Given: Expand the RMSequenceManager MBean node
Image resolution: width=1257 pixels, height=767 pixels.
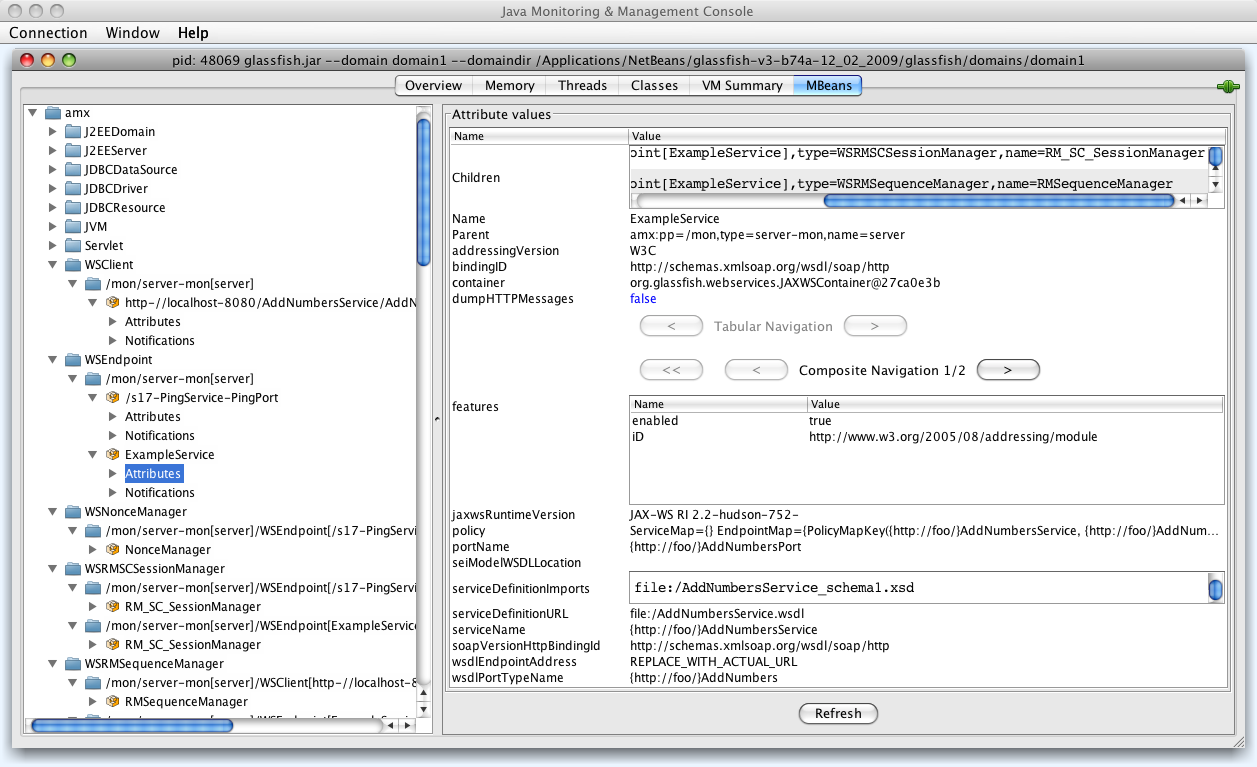Looking at the screenshot, I should (93, 702).
